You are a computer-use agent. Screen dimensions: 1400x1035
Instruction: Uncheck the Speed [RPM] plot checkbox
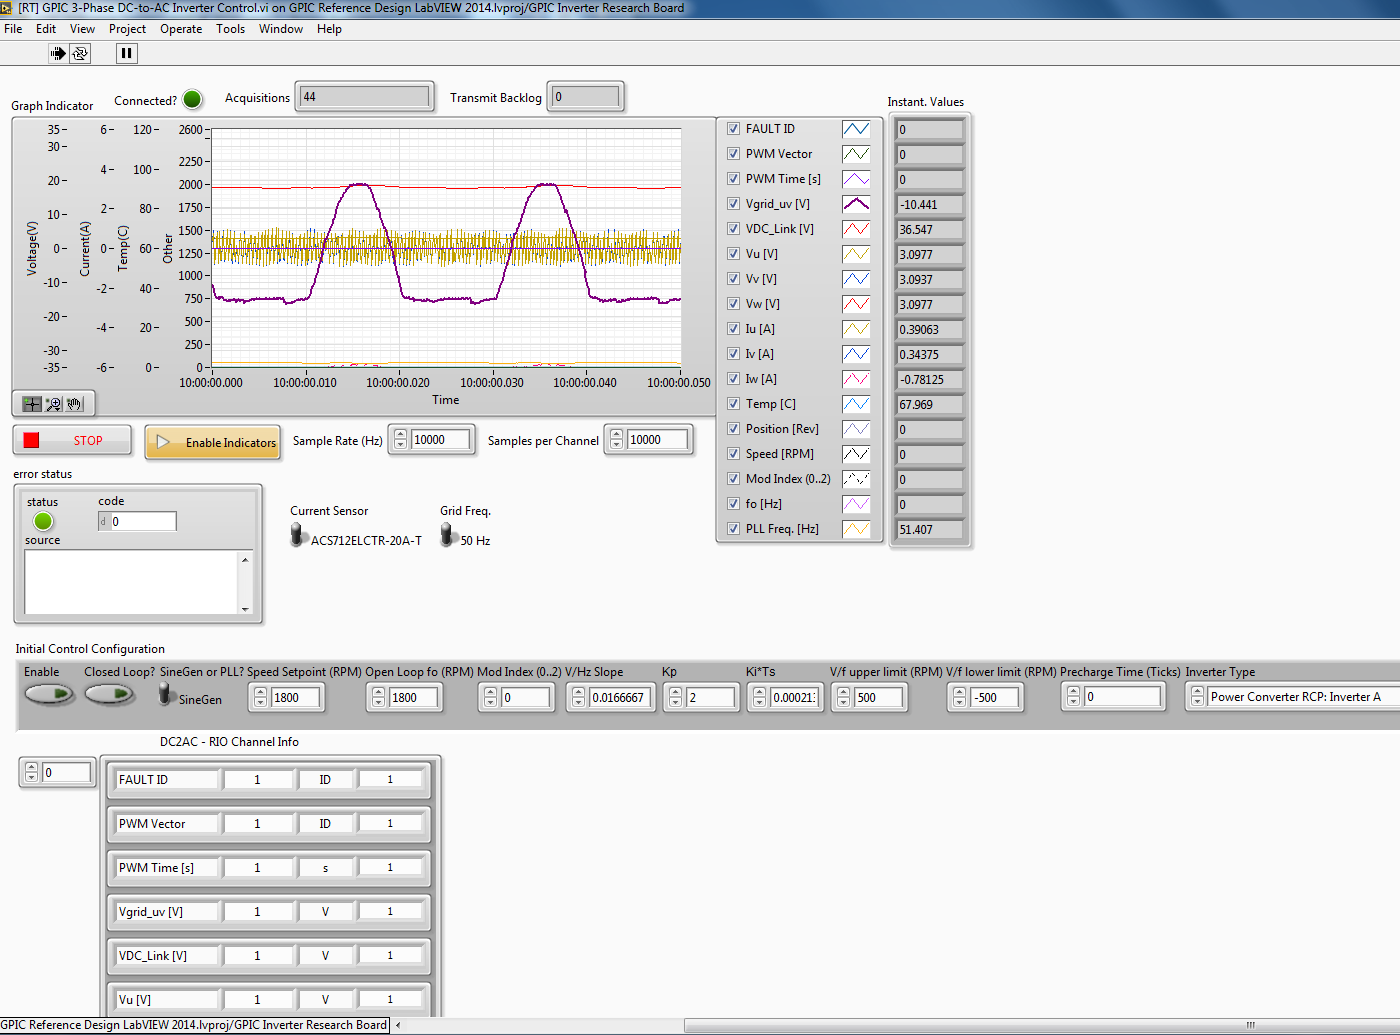(x=733, y=454)
